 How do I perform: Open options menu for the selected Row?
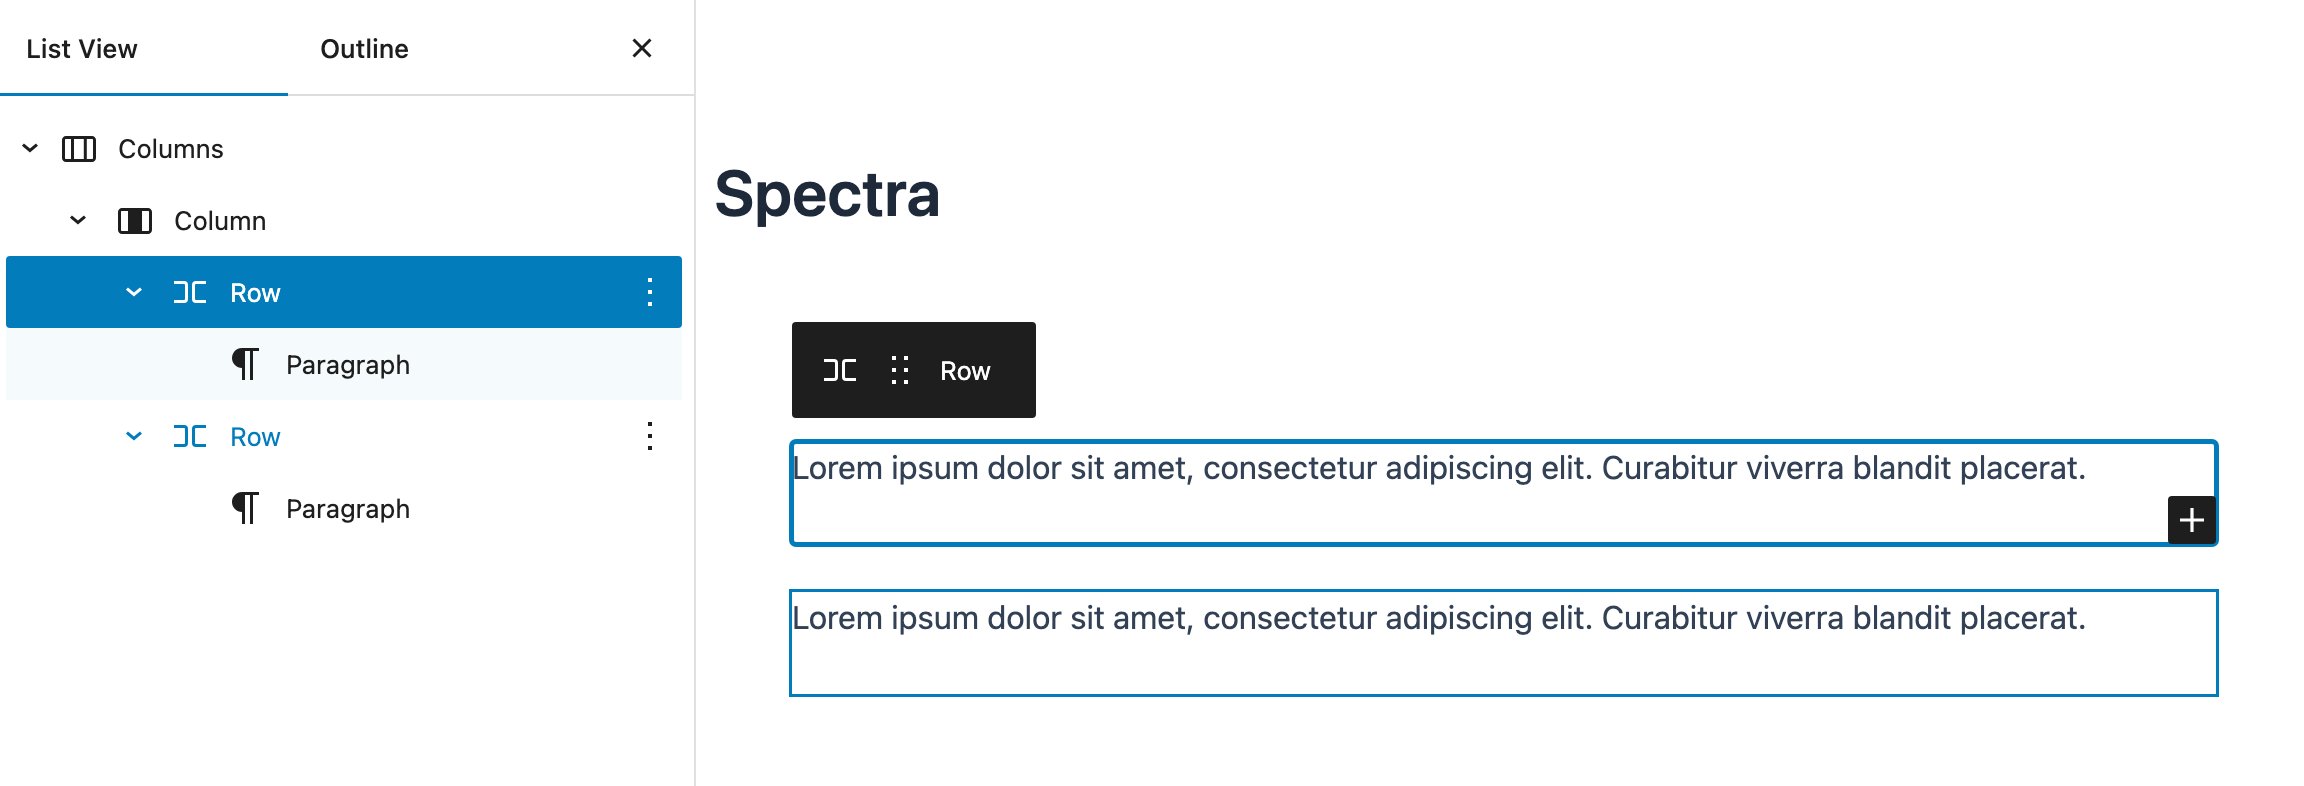coord(649,292)
